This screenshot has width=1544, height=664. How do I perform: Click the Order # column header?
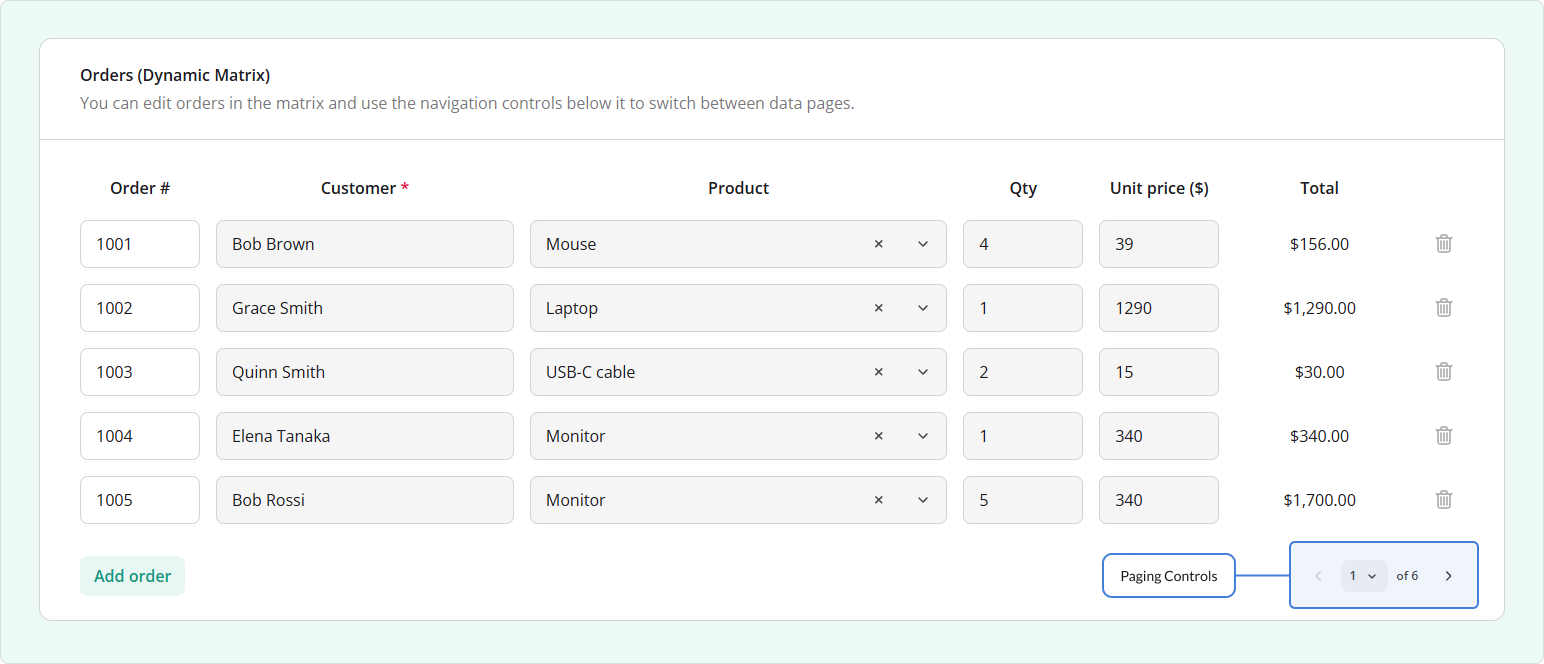pyautogui.click(x=140, y=188)
